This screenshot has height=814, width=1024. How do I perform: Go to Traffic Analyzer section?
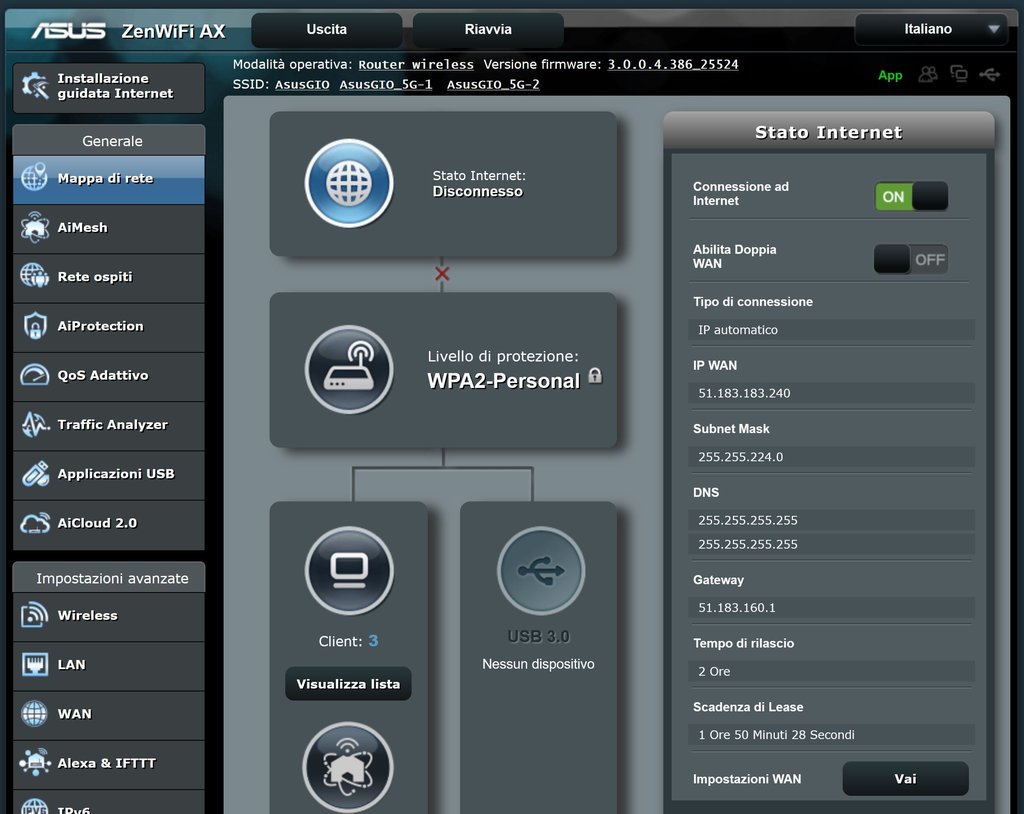tap(109, 425)
